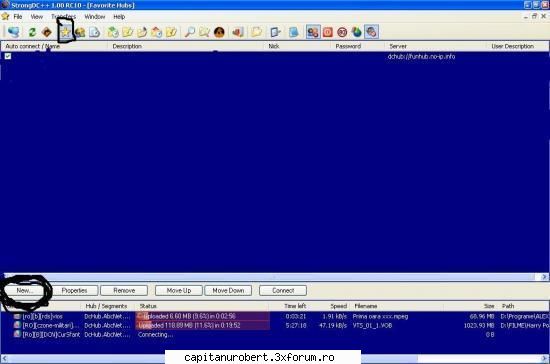Select transfer row [Ro][B][DCN]CurSfant
This screenshot has height=364, width=550.
coord(275,335)
